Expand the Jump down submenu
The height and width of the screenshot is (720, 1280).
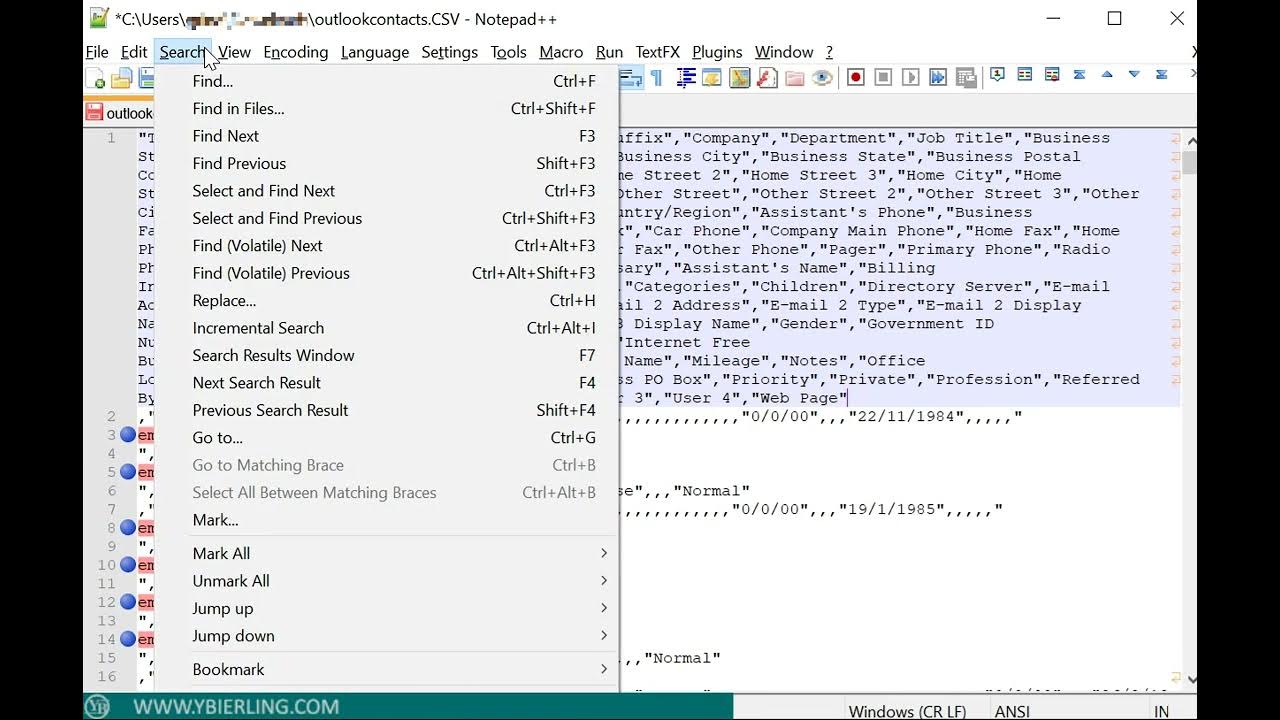point(387,636)
